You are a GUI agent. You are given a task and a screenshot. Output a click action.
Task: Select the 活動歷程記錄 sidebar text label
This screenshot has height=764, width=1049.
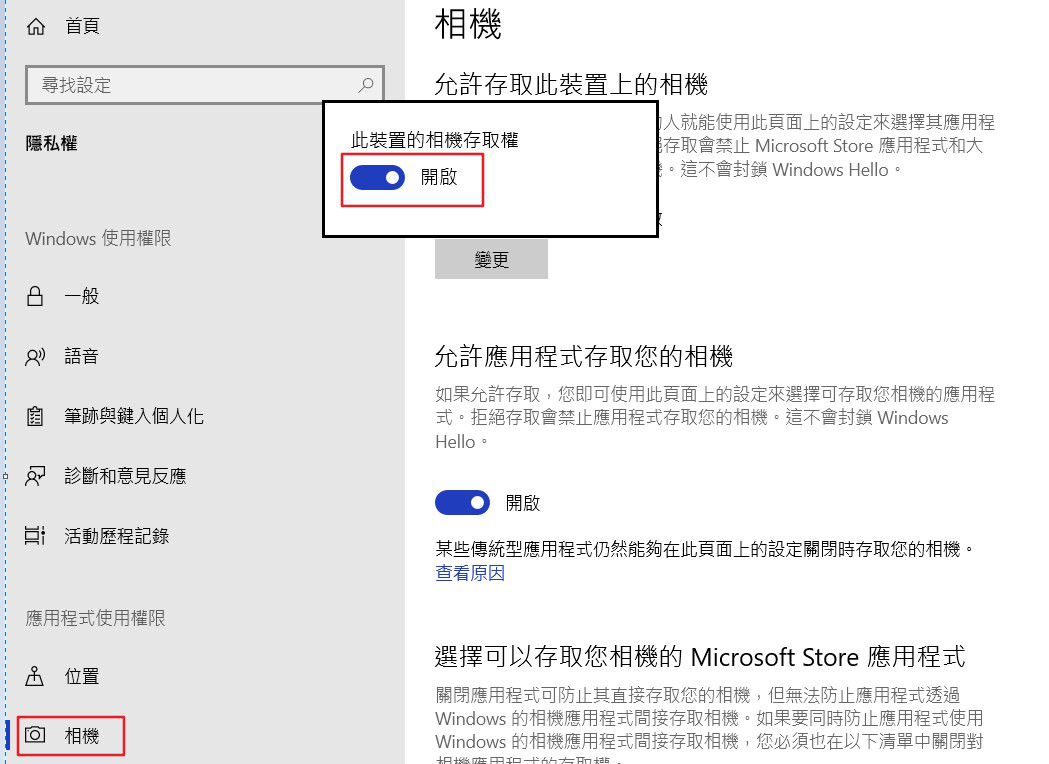point(117,536)
